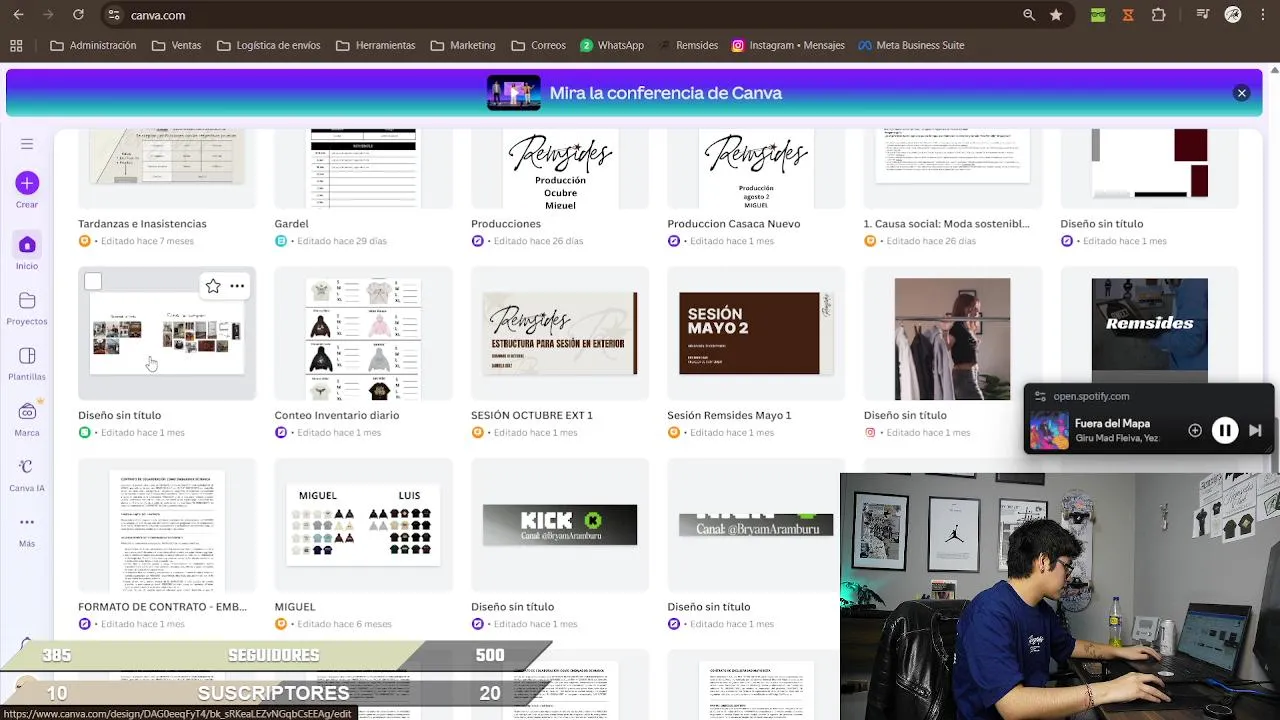
Task: Open the WhatsApp bookmark
Action: tap(612, 45)
